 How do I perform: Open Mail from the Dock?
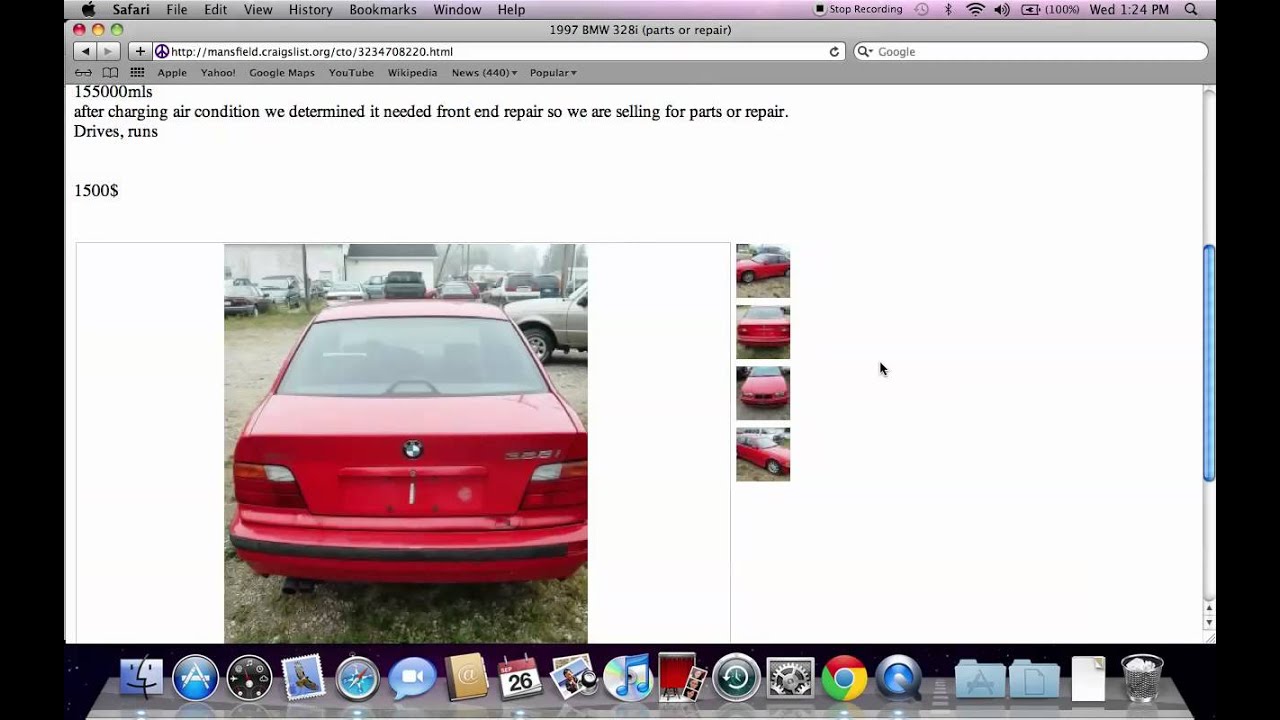(x=303, y=677)
